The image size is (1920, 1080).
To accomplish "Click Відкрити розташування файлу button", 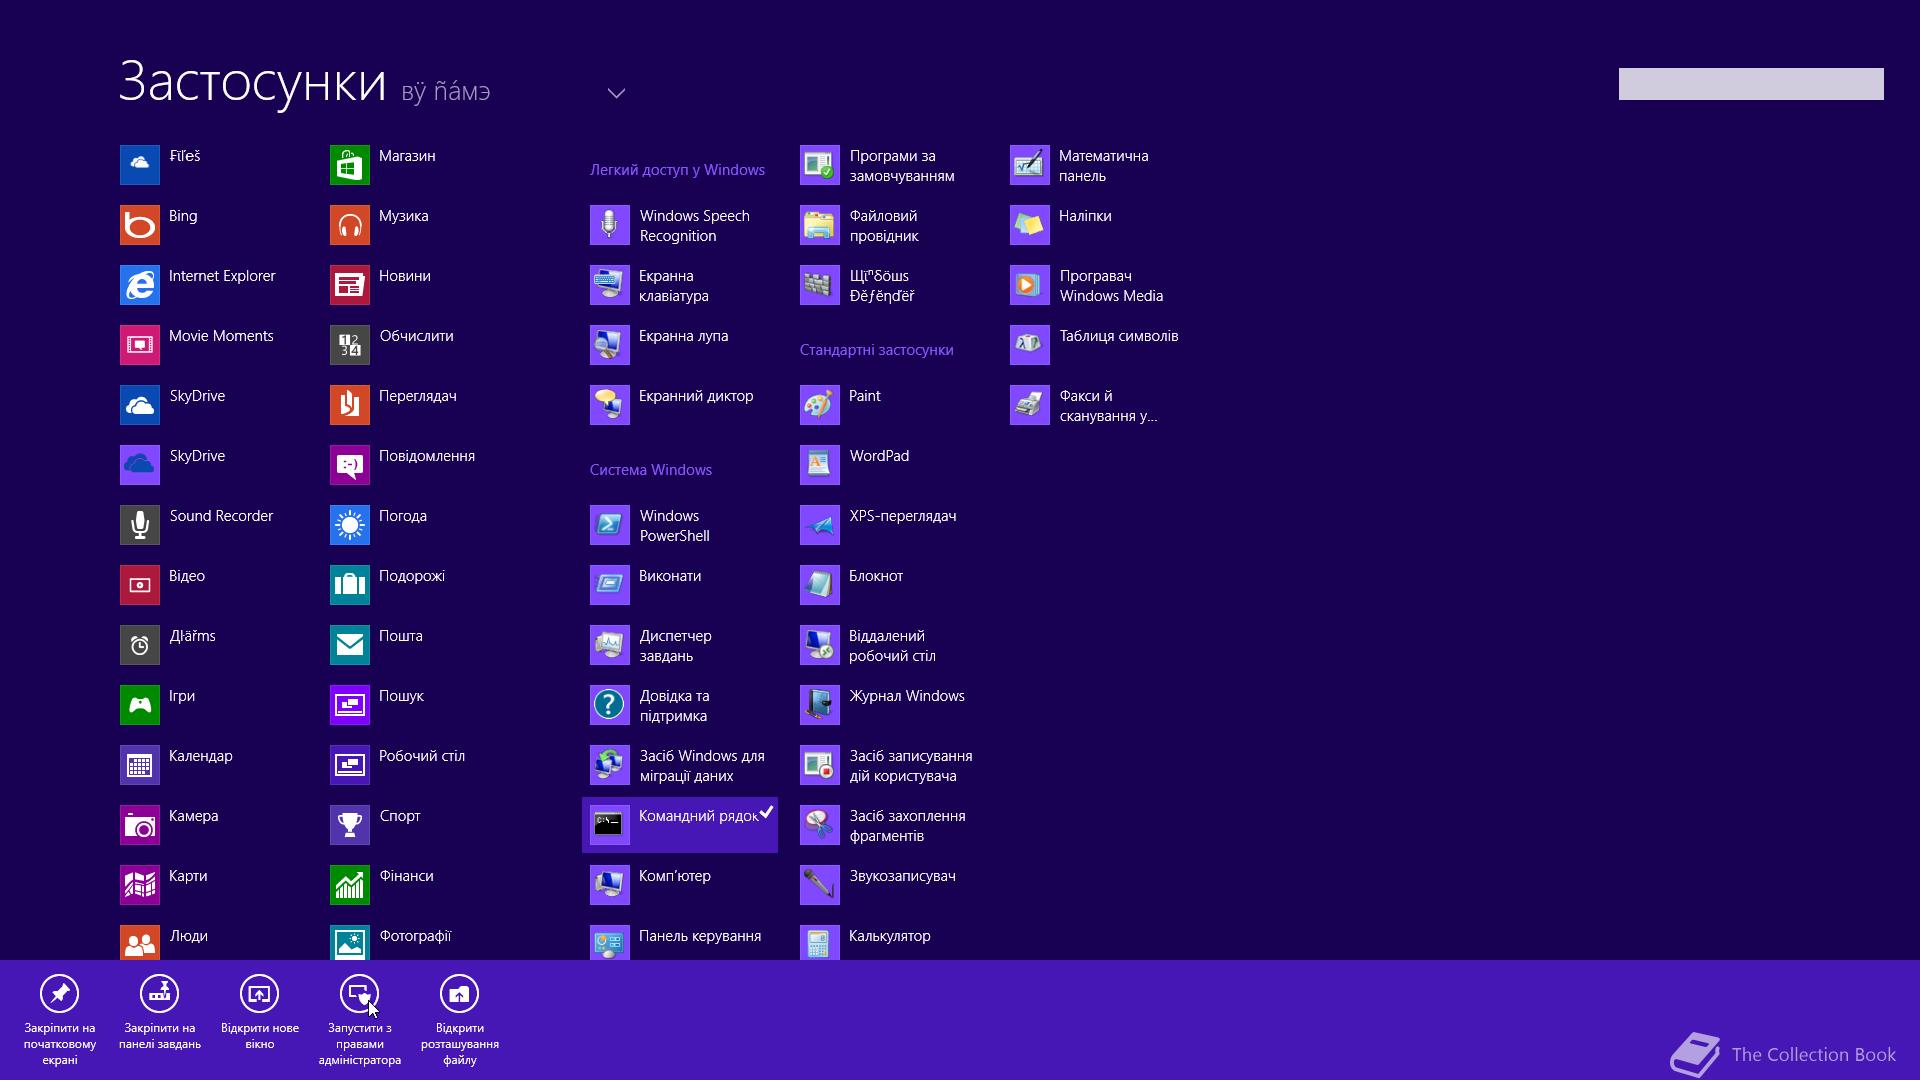I will [x=460, y=1020].
